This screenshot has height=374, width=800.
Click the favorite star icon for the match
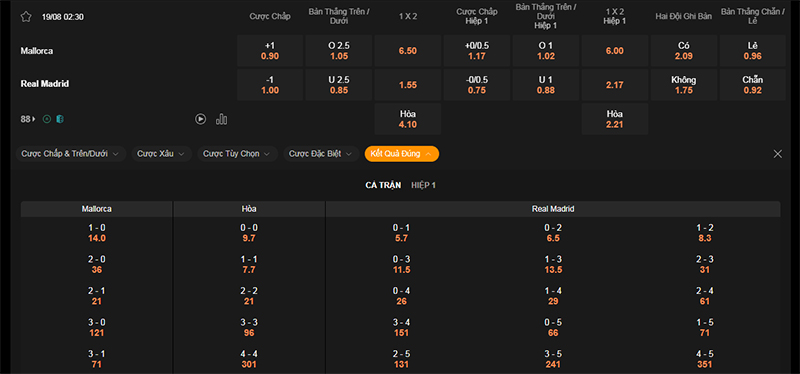[x=26, y=17]
